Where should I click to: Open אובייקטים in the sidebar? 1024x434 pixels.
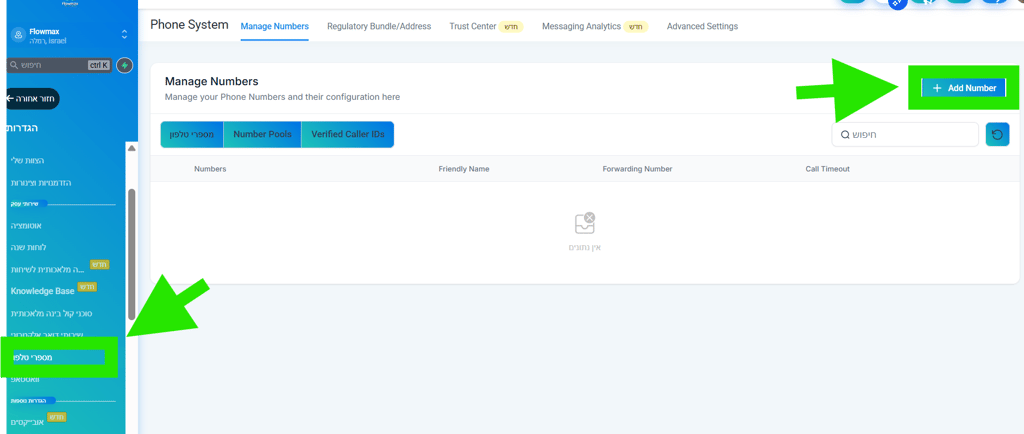click(27, 422)
